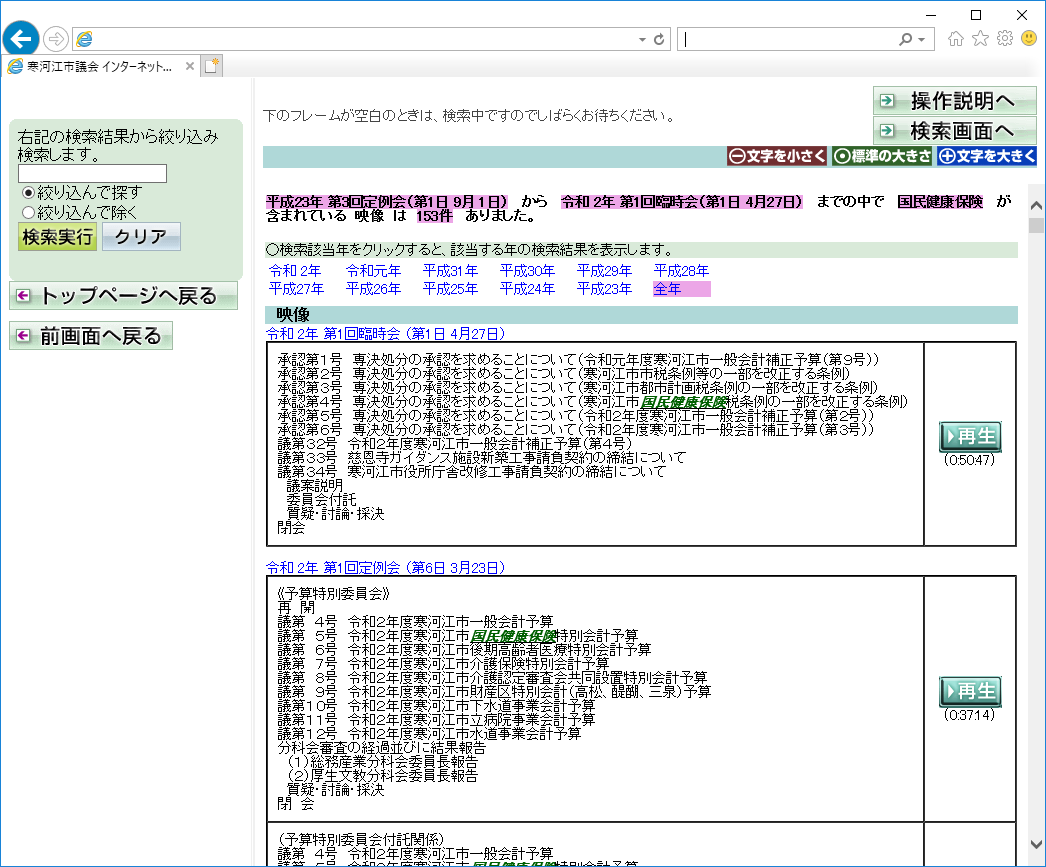This screenshot has height=867, width=1046.
Task: Open 令和 2年 第1回臨時会 4月27日 link
Action: [x=386, y=333]
